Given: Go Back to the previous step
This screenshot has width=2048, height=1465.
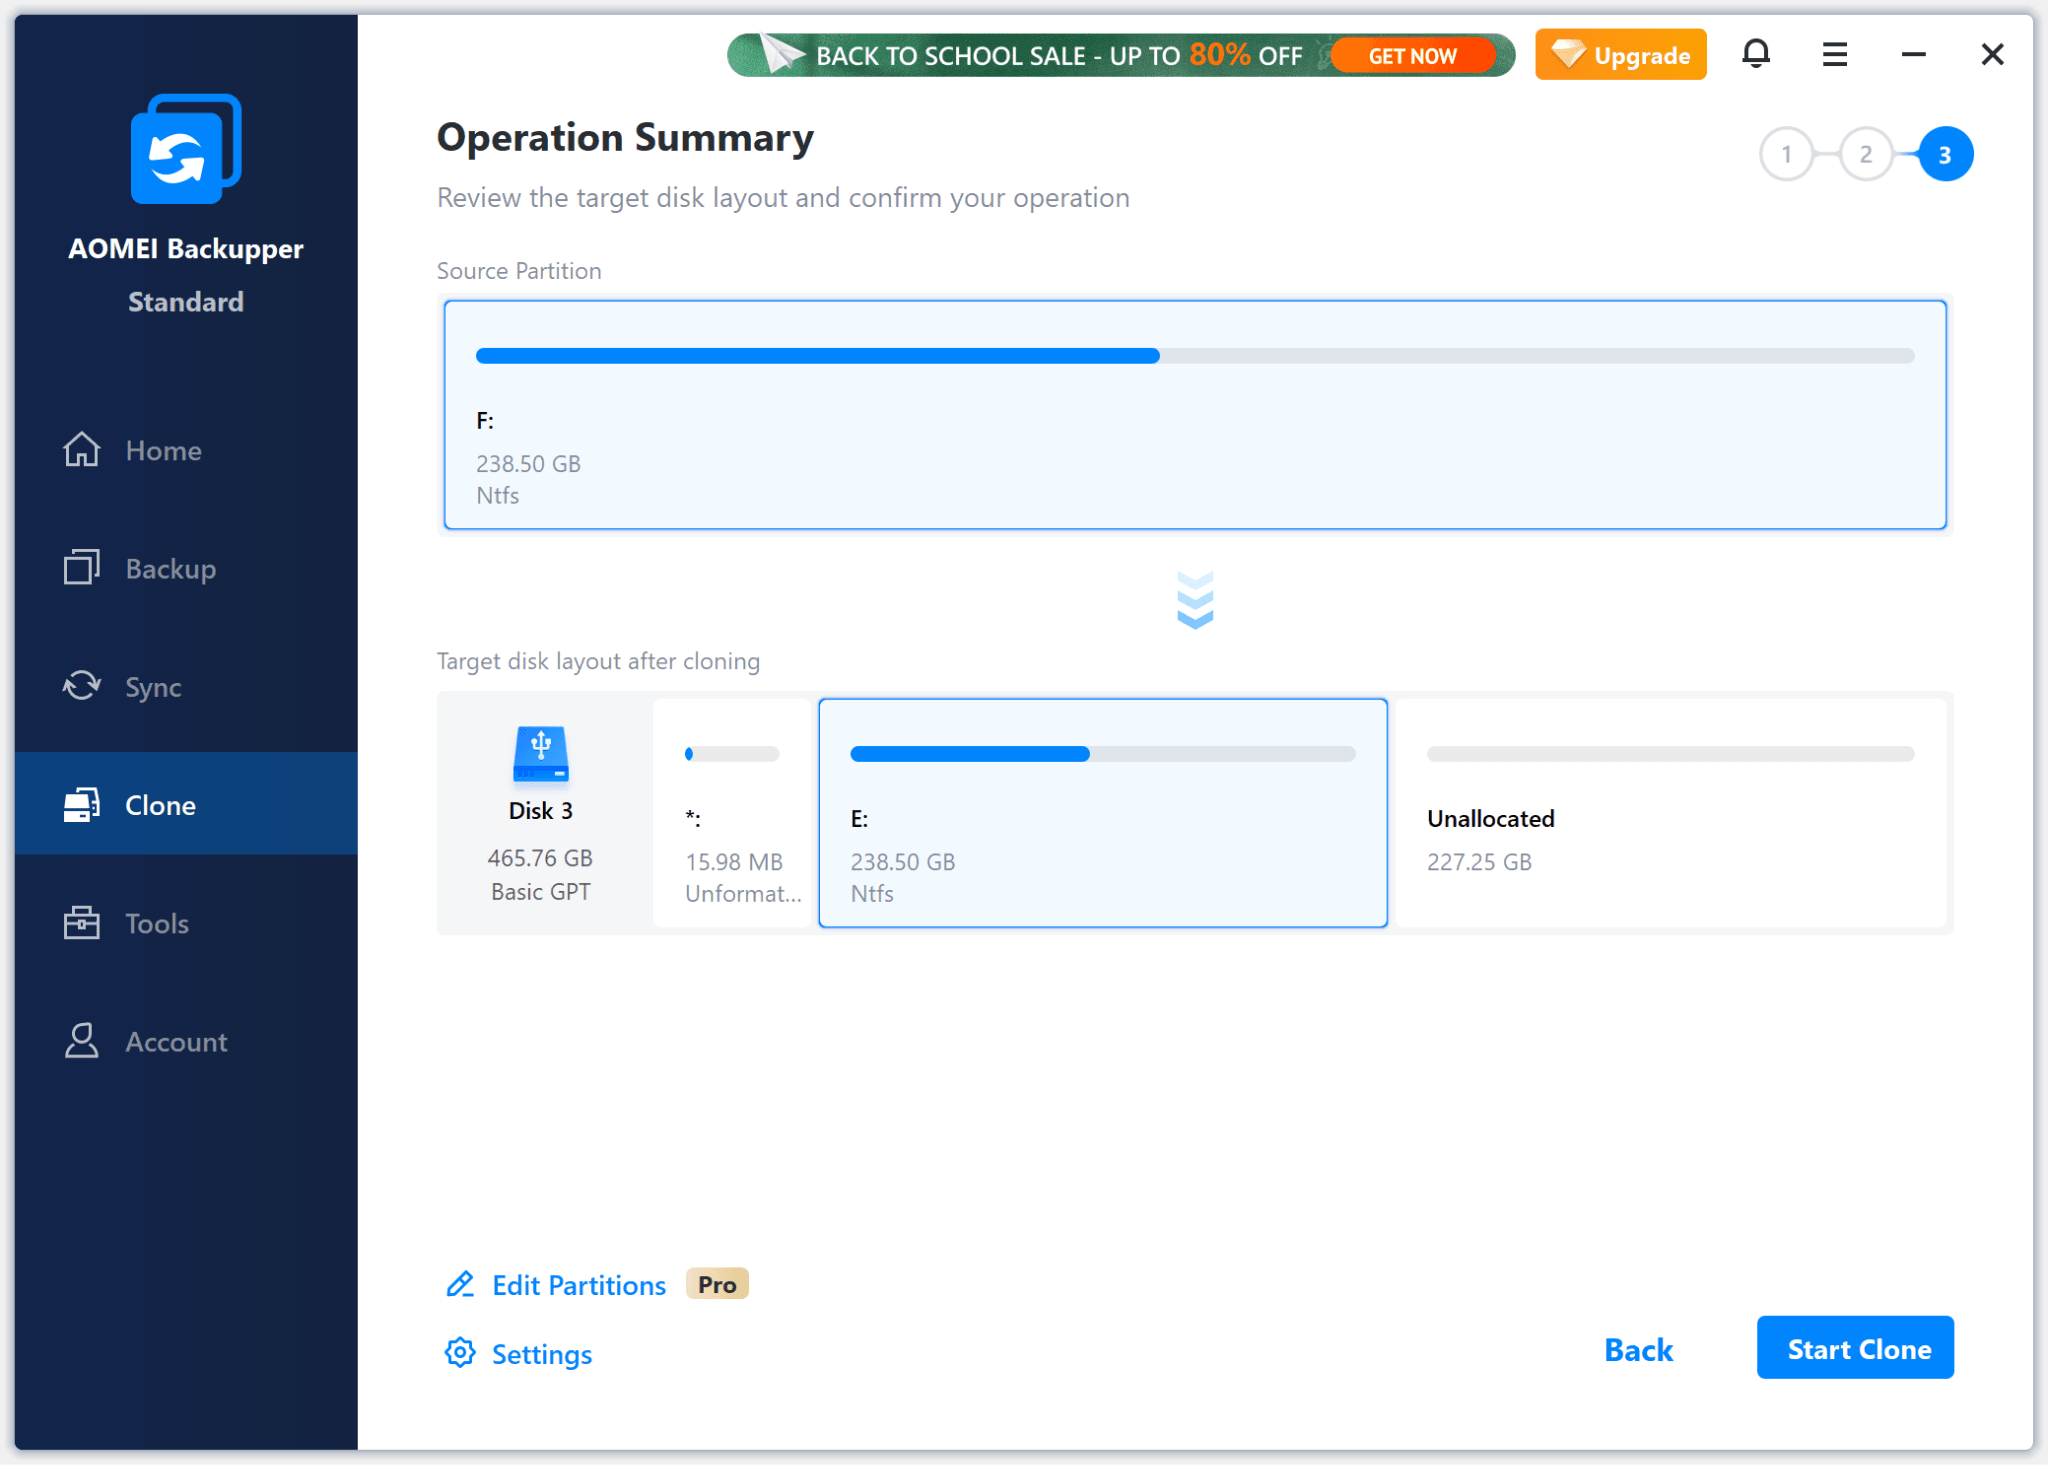Looking at the screenshot, I should tap(1638, 1350).
